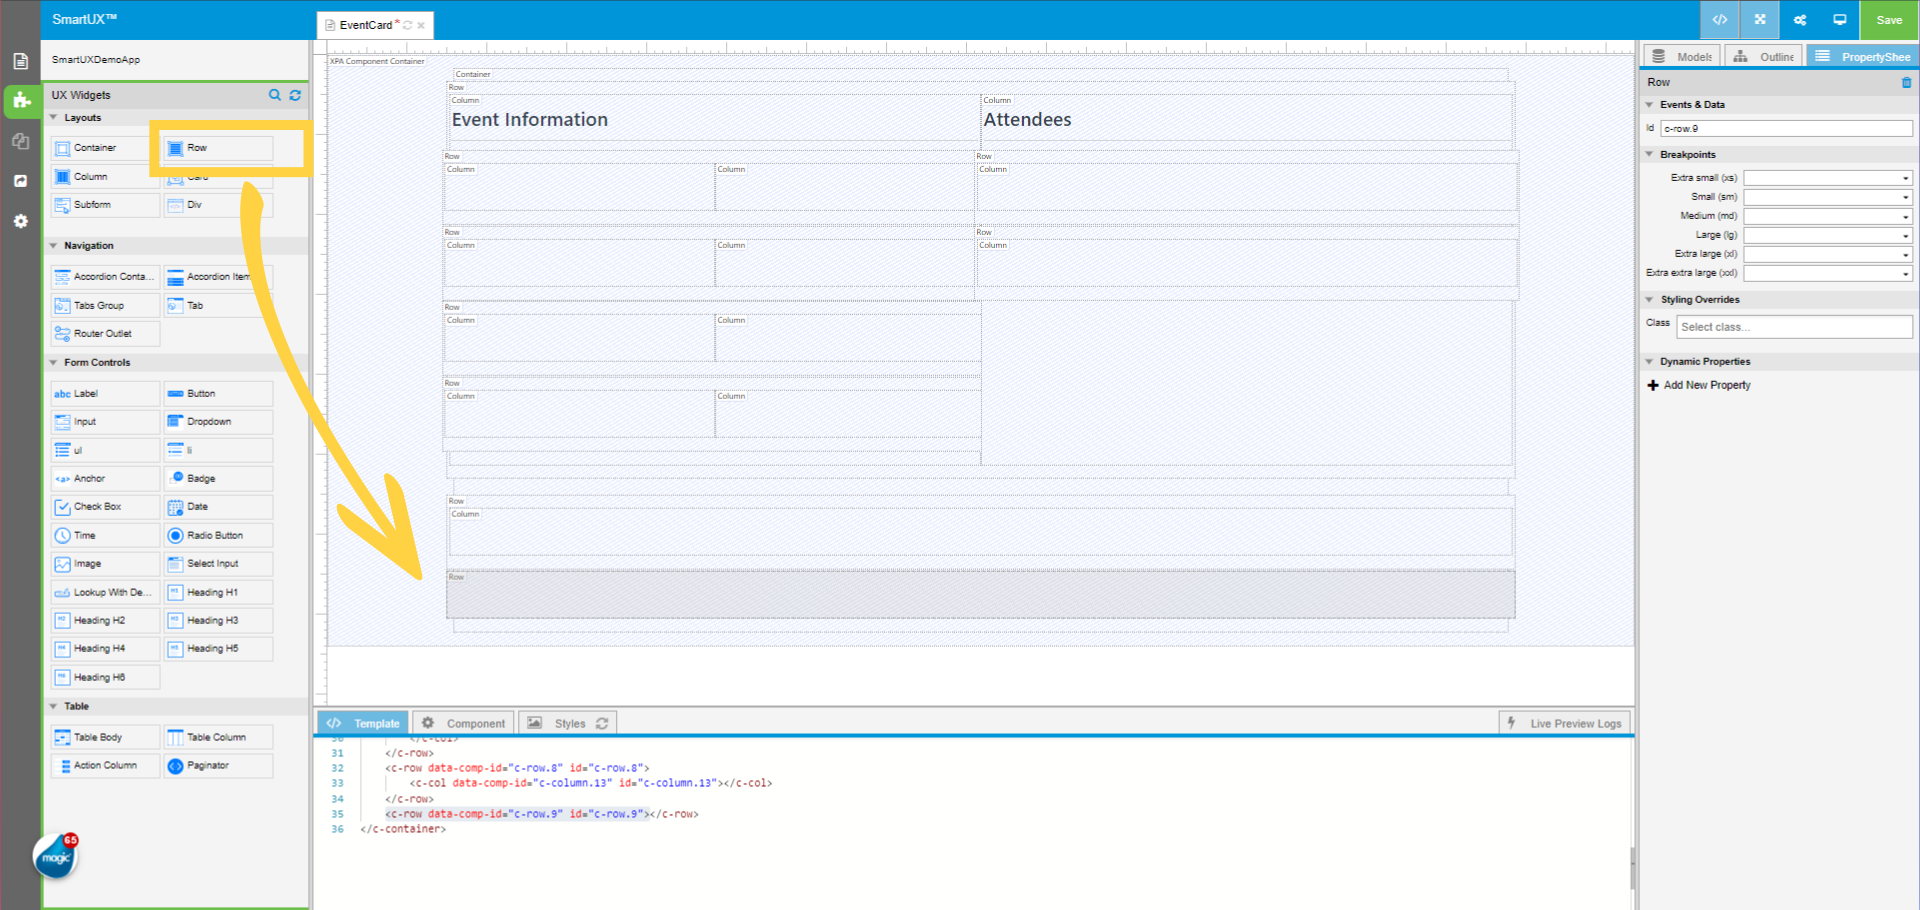Click the Id input field
This screenshot has width=1920, height=910.
click(x=1786, y=129)
